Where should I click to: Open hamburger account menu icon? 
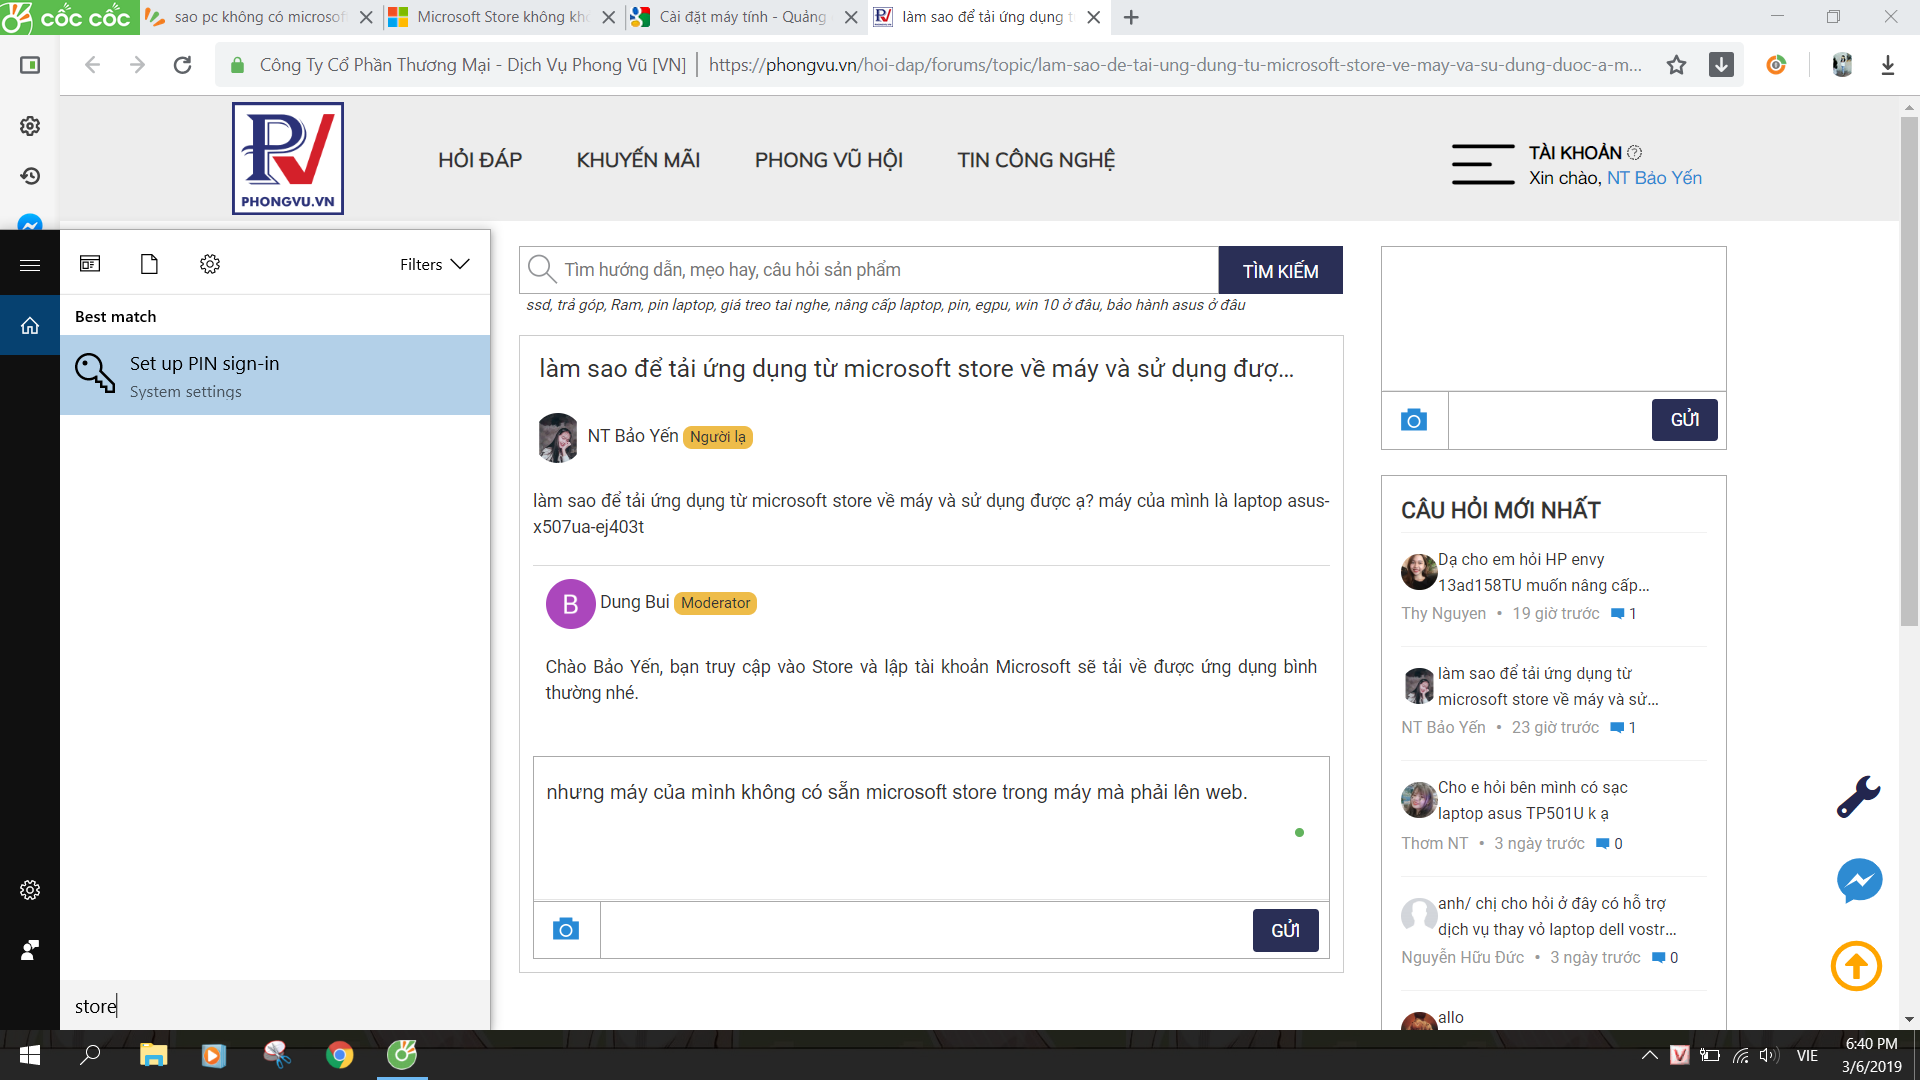point(1483,165)
